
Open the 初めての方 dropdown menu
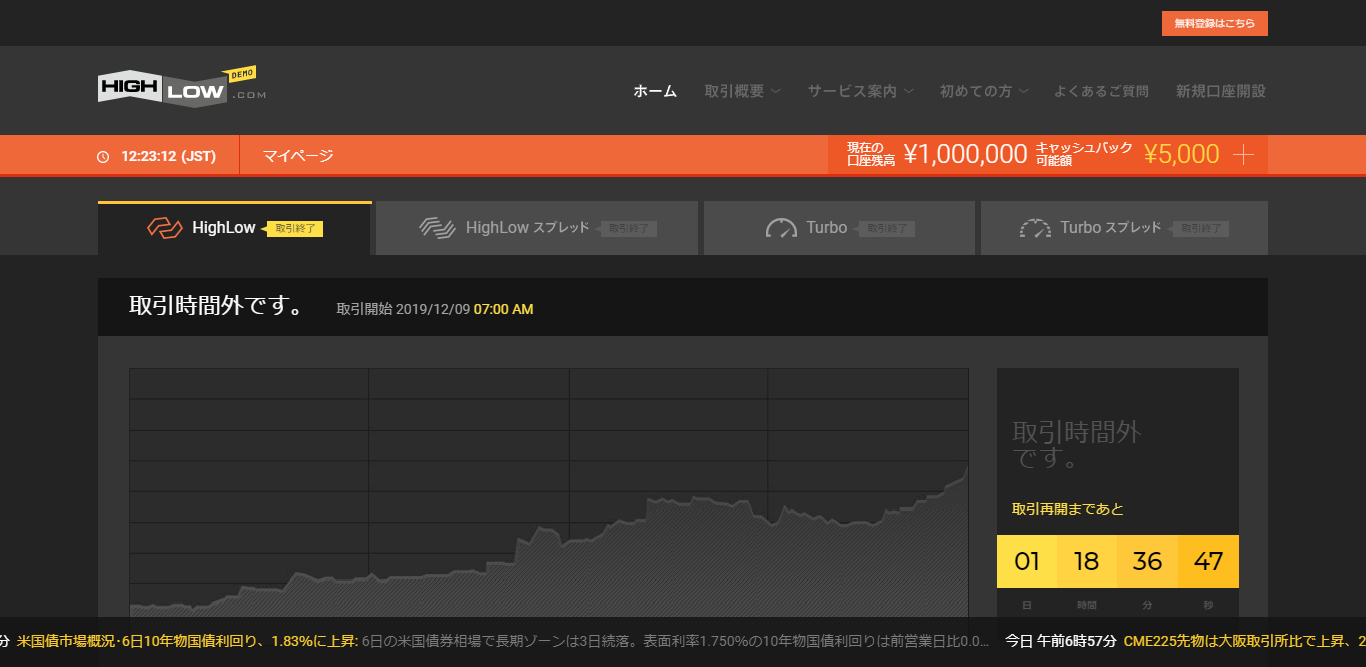pyautogui.click(x=983, y=91)
